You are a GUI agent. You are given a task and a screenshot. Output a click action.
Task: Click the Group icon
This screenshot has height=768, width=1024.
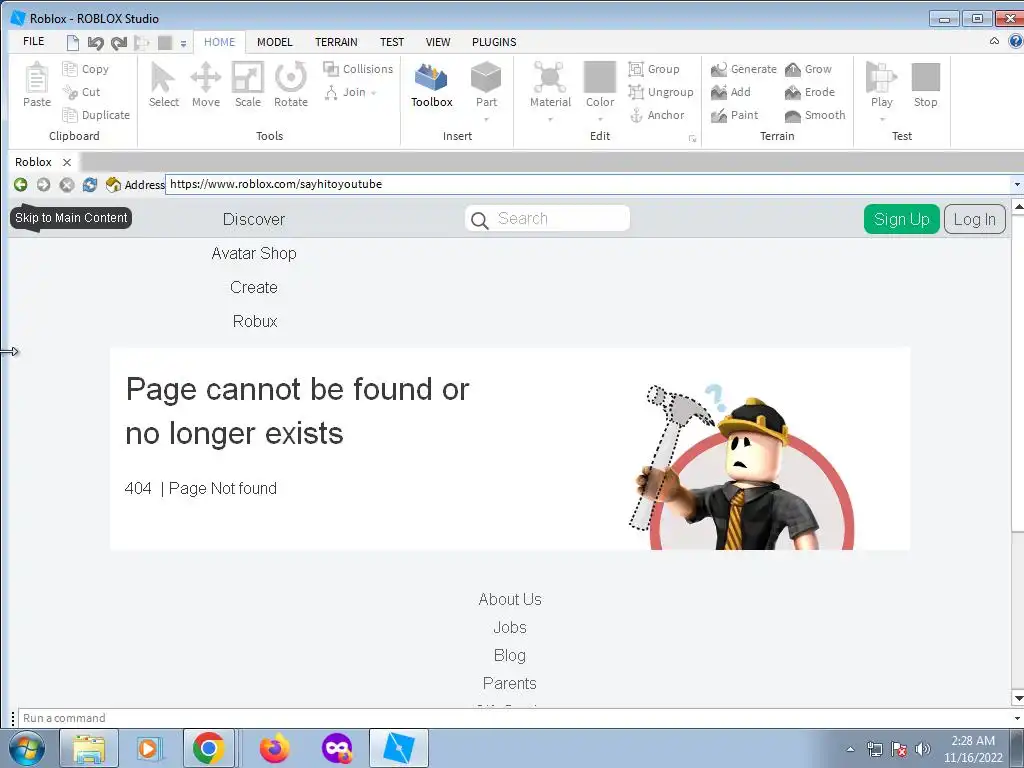(x=636, y=69)
